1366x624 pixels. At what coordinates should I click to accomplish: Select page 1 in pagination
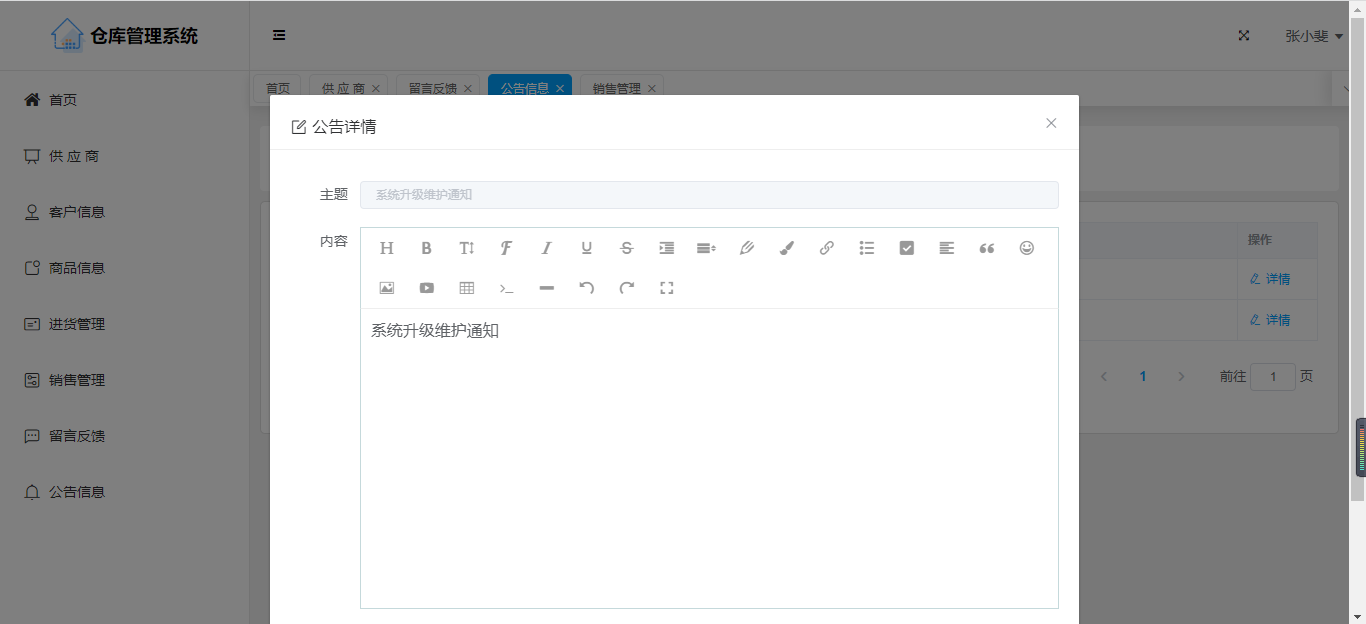pyautogui.click(x=1143, y=377)
